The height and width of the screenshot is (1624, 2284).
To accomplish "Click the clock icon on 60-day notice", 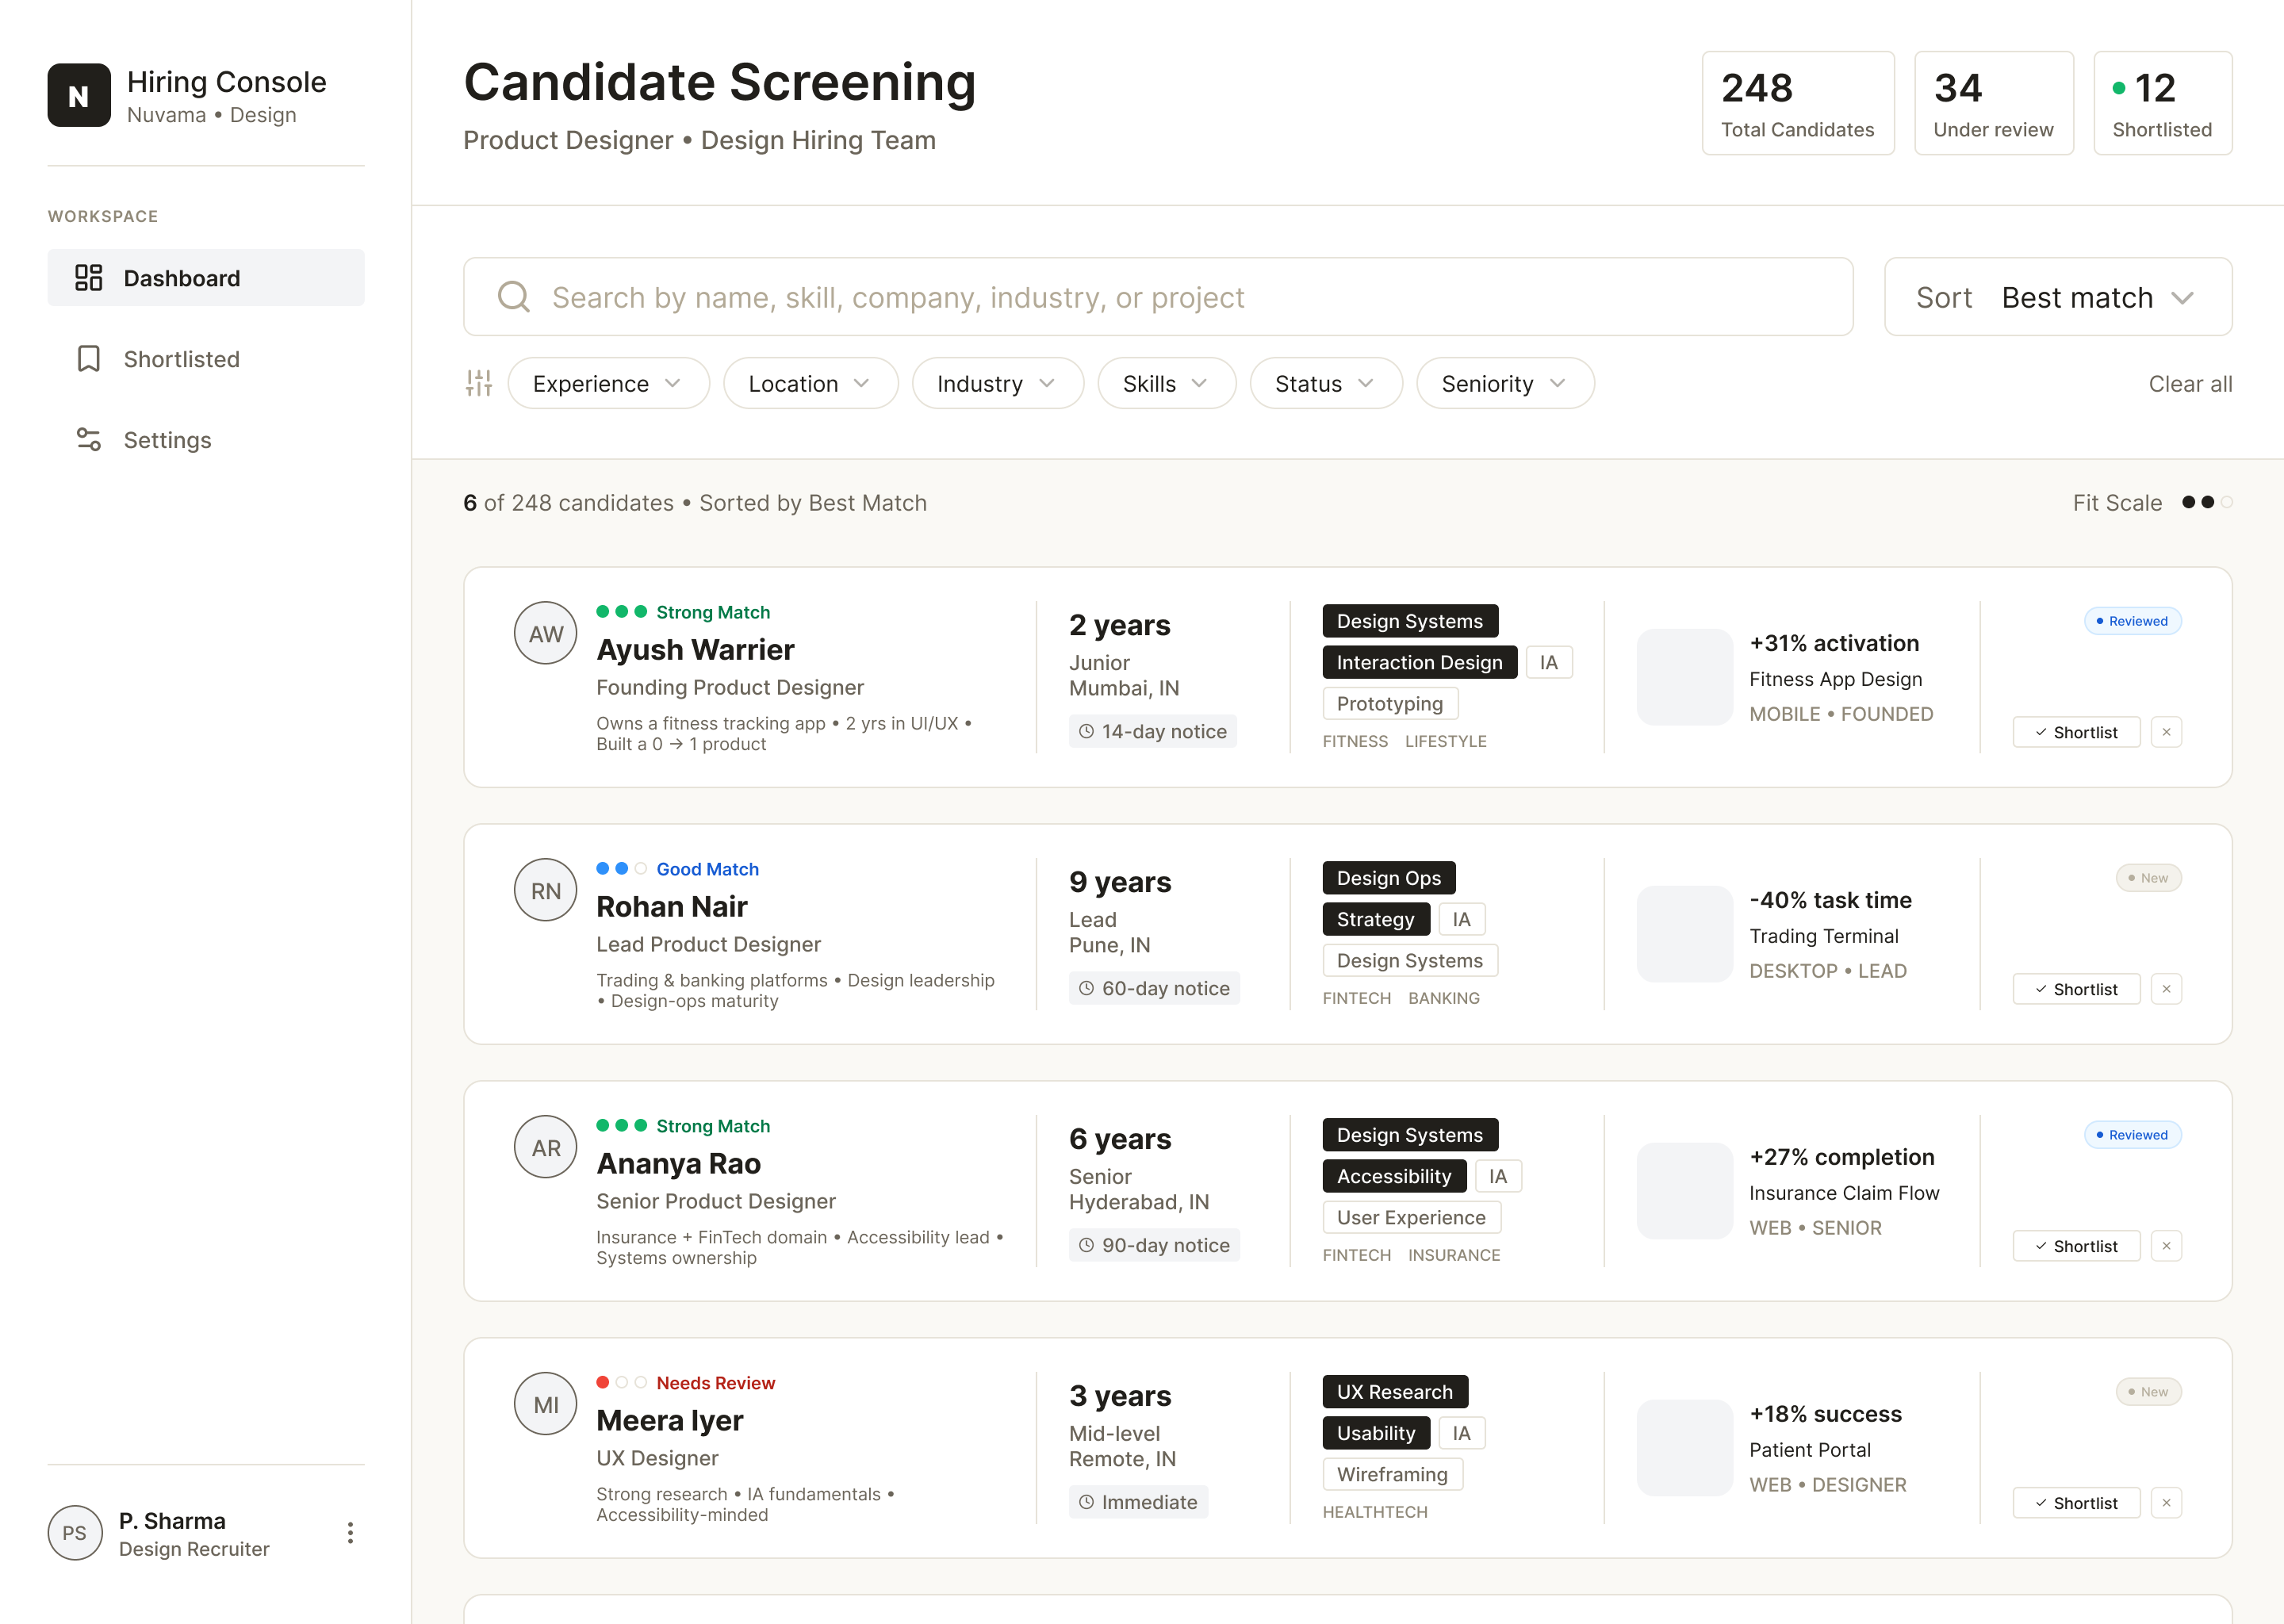I will tap(1087, 989).
